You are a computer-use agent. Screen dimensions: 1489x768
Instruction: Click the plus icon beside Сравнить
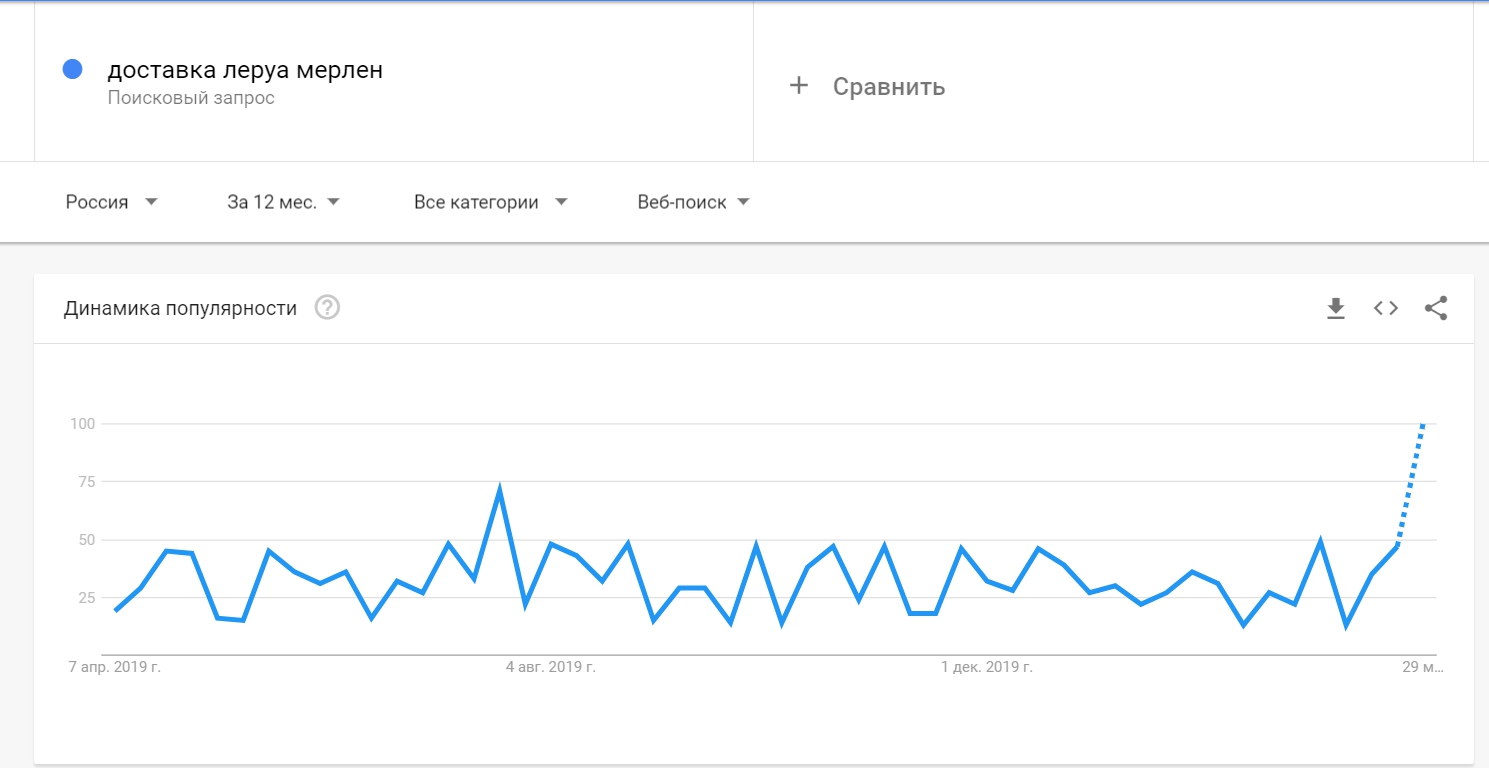click(x=798, y=86)
